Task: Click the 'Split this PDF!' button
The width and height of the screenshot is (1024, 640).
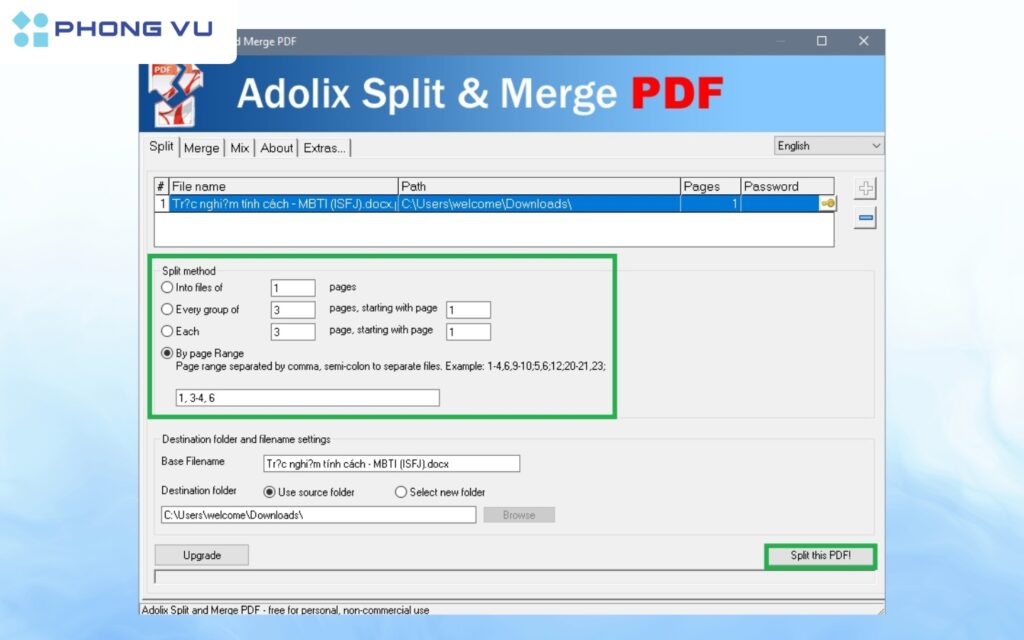Action: pyautogui.click(x=820, y=555)
